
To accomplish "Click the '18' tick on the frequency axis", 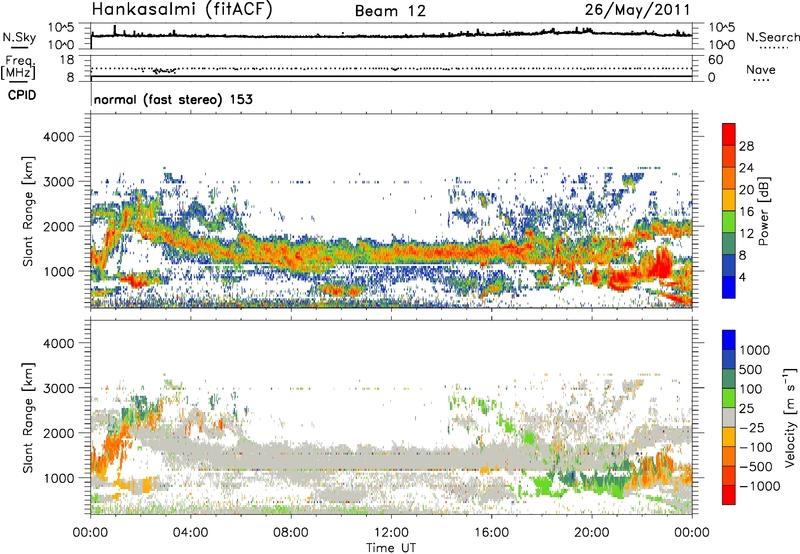I will click(67, 60).
